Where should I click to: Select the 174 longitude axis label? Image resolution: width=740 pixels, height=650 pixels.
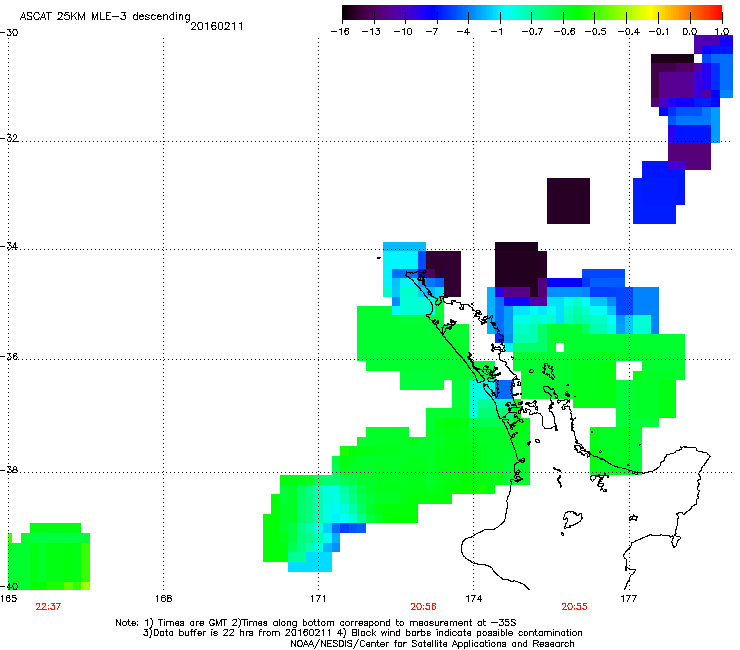pyautogui.click(x=473, y=599)
